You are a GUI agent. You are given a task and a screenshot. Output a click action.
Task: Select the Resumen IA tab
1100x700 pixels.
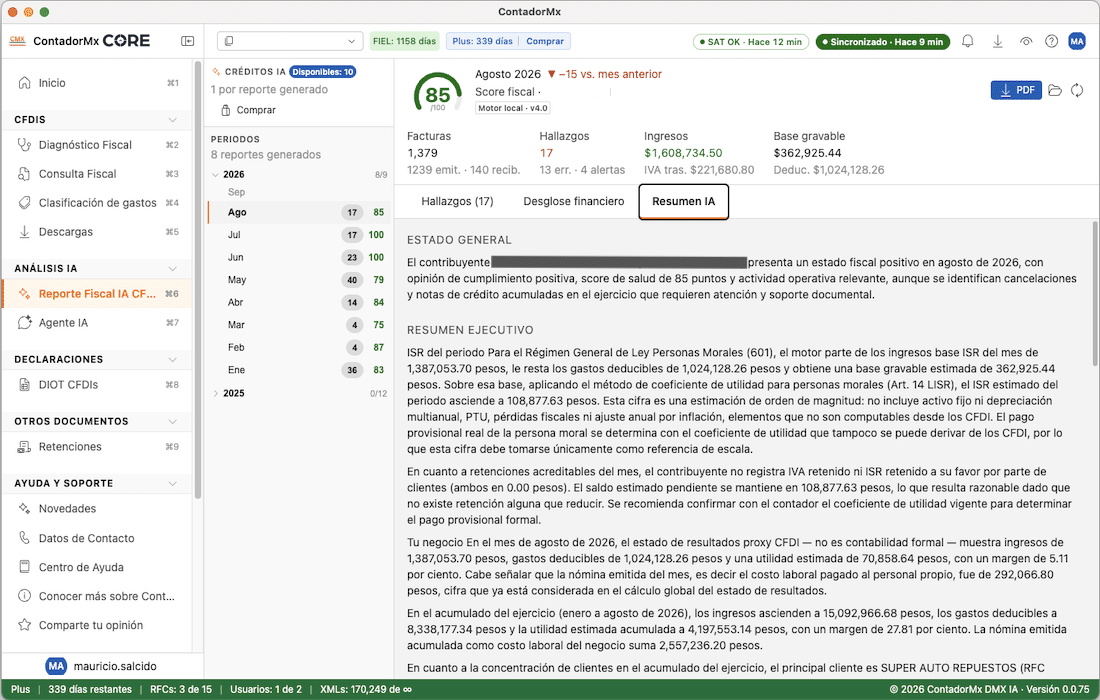683,201
